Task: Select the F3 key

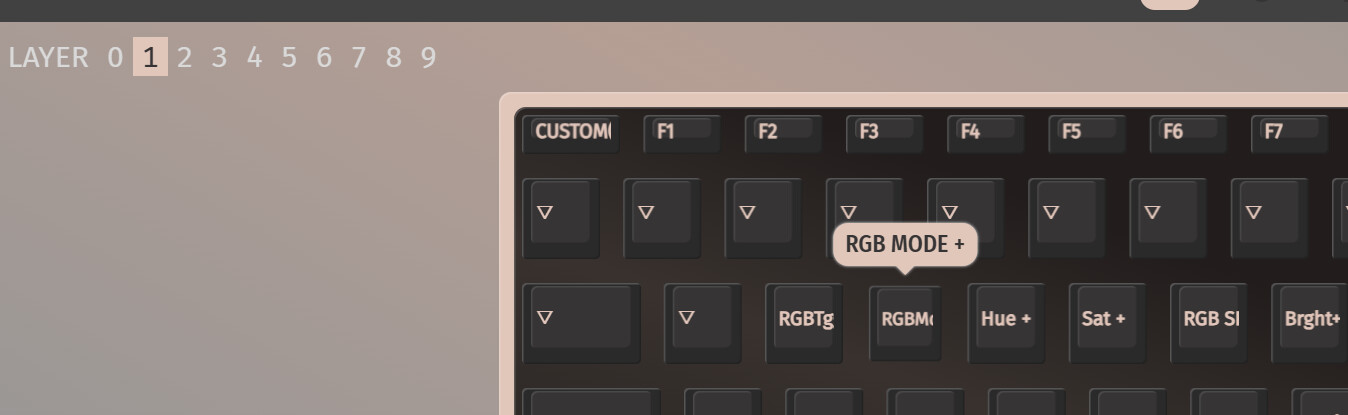Action: point(884,133)
